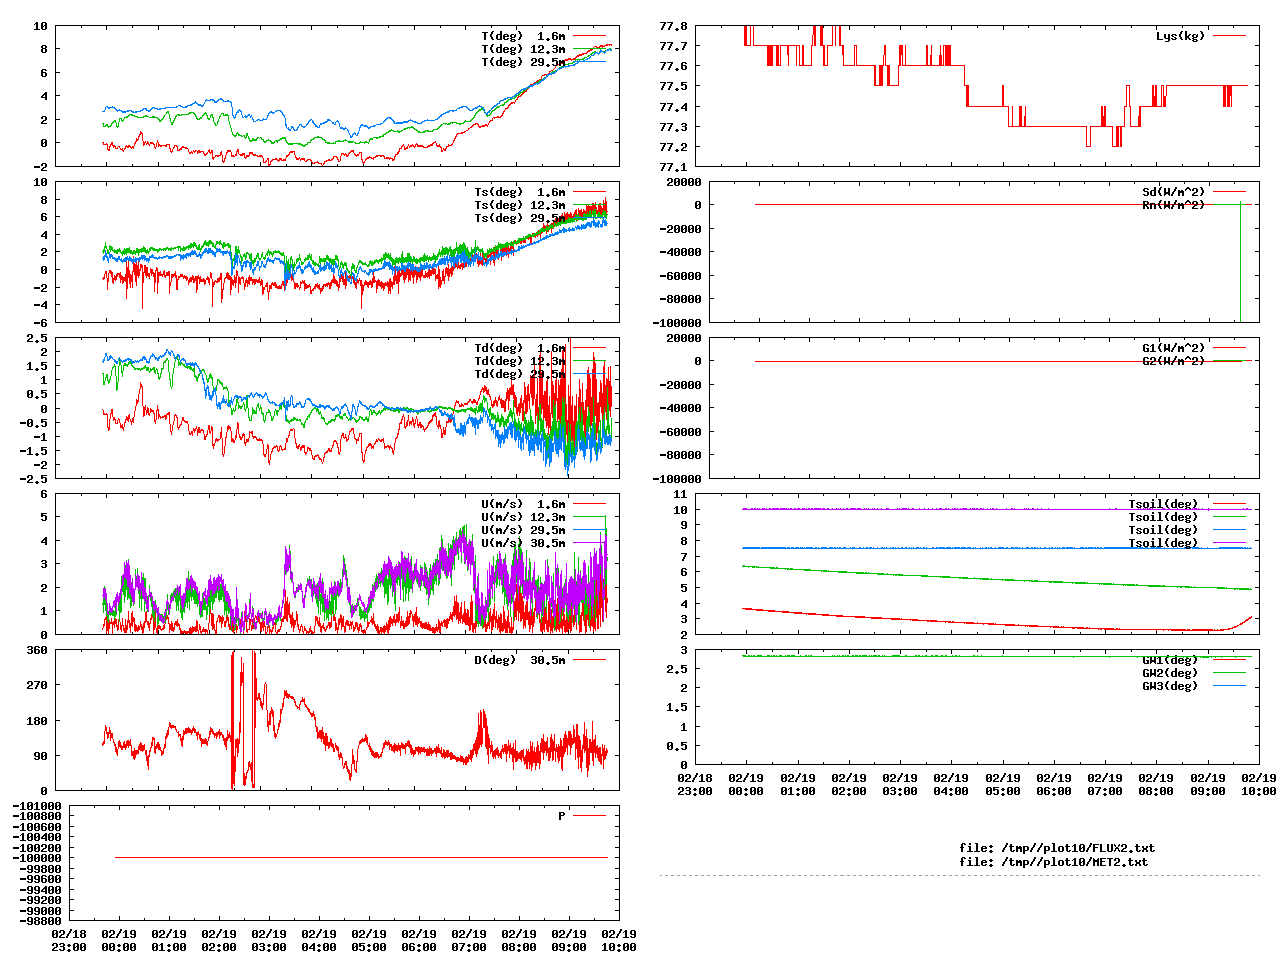Pick the 'Td(deg) 29.5m' legend label

click(520, 374)
